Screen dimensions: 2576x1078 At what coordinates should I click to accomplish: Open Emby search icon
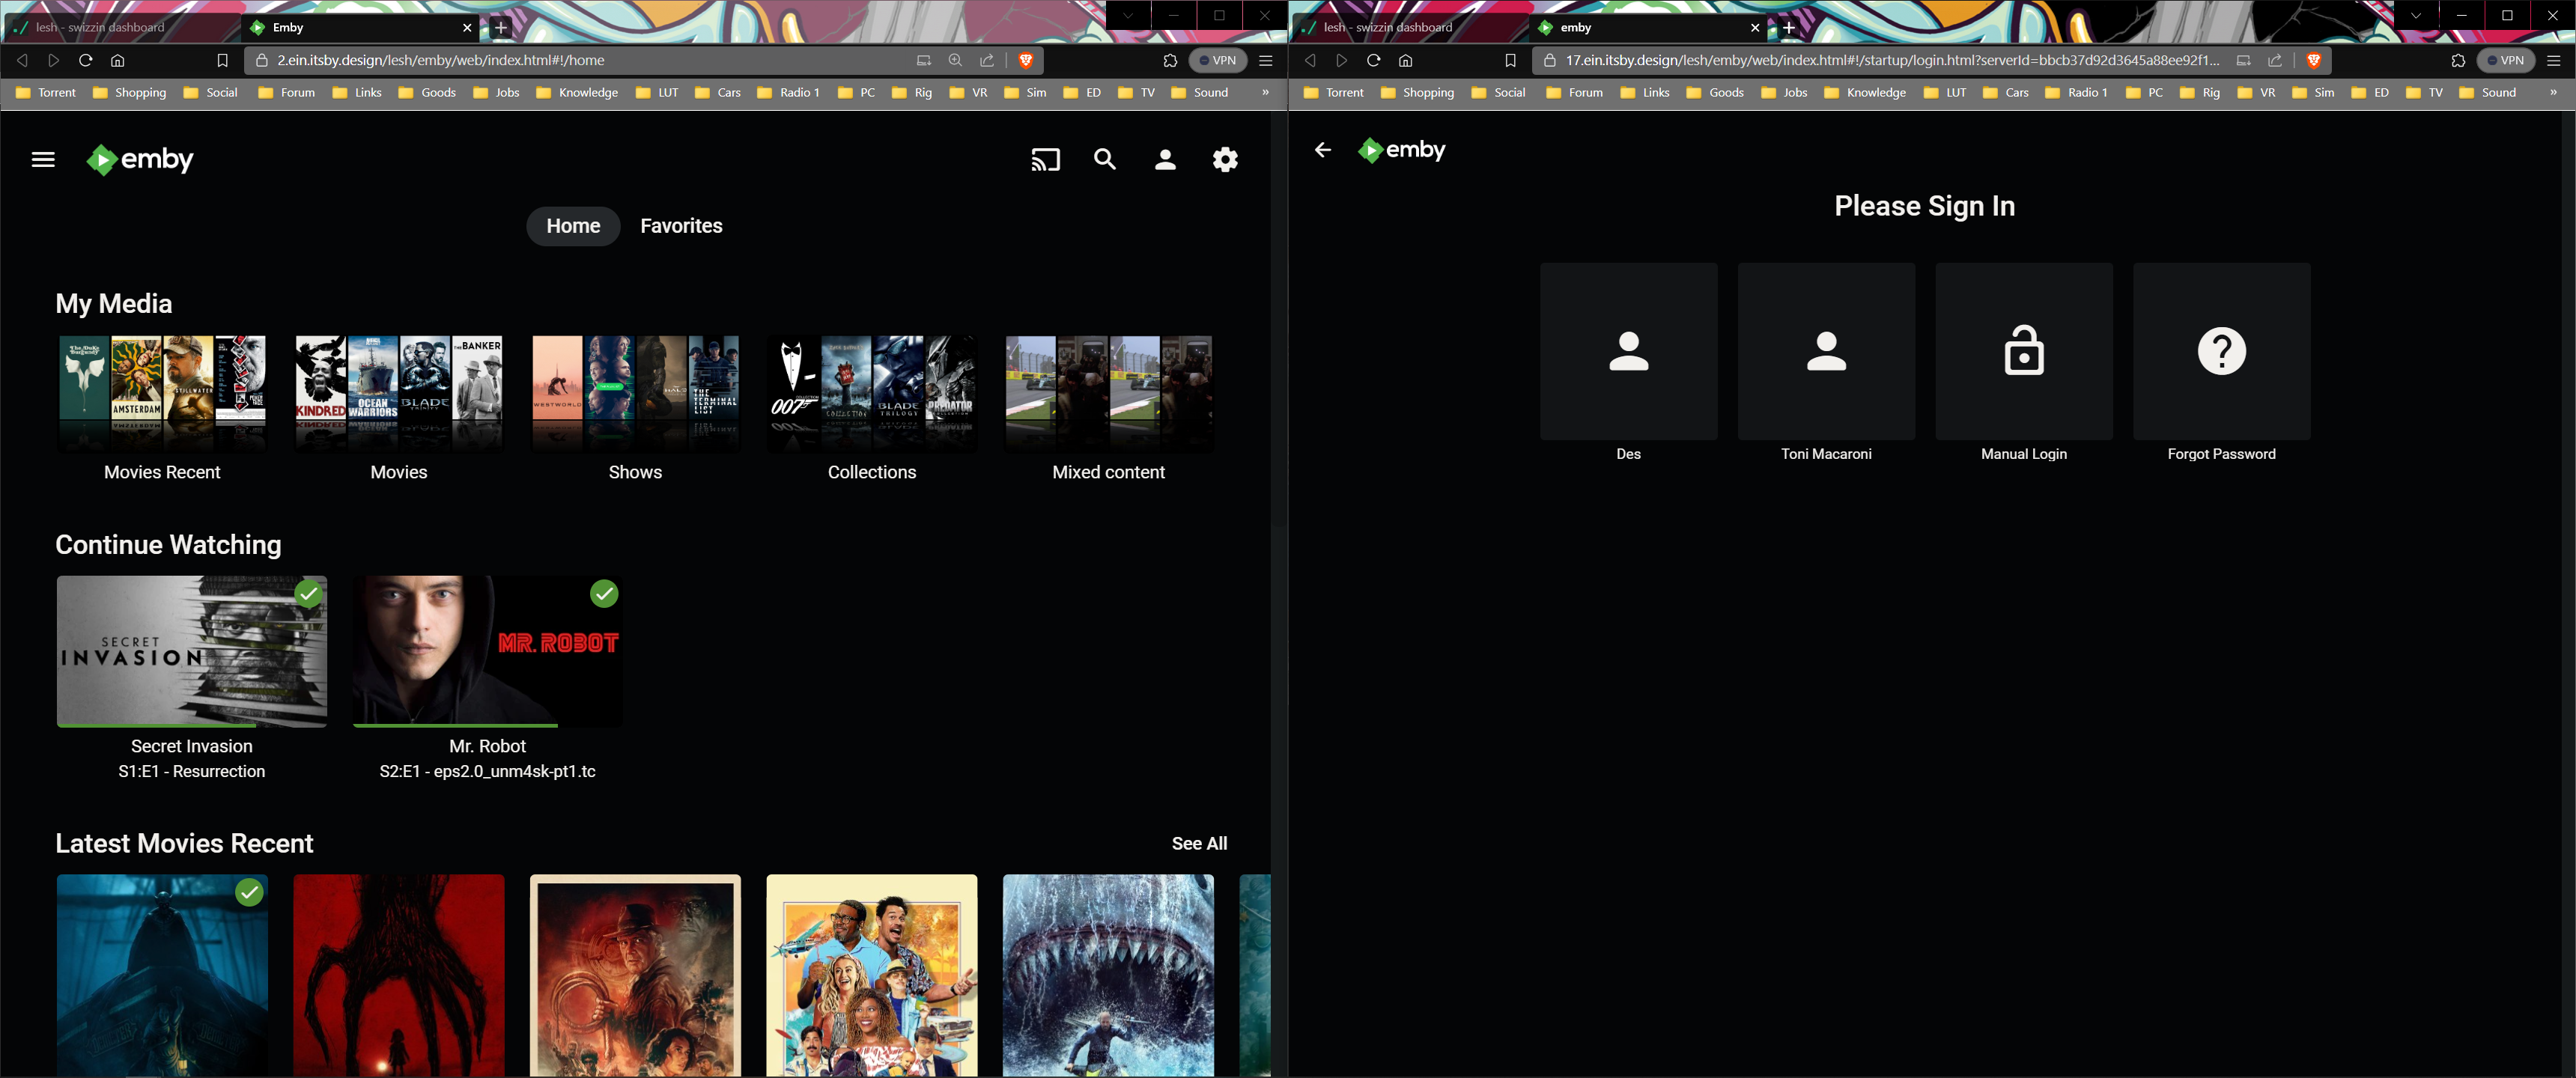click(x=1104, y=160)
